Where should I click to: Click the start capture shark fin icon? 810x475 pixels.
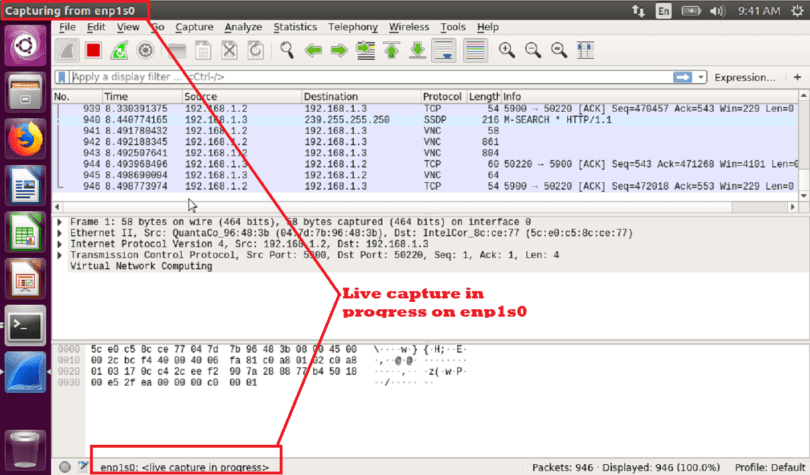[x=67, y=51]
